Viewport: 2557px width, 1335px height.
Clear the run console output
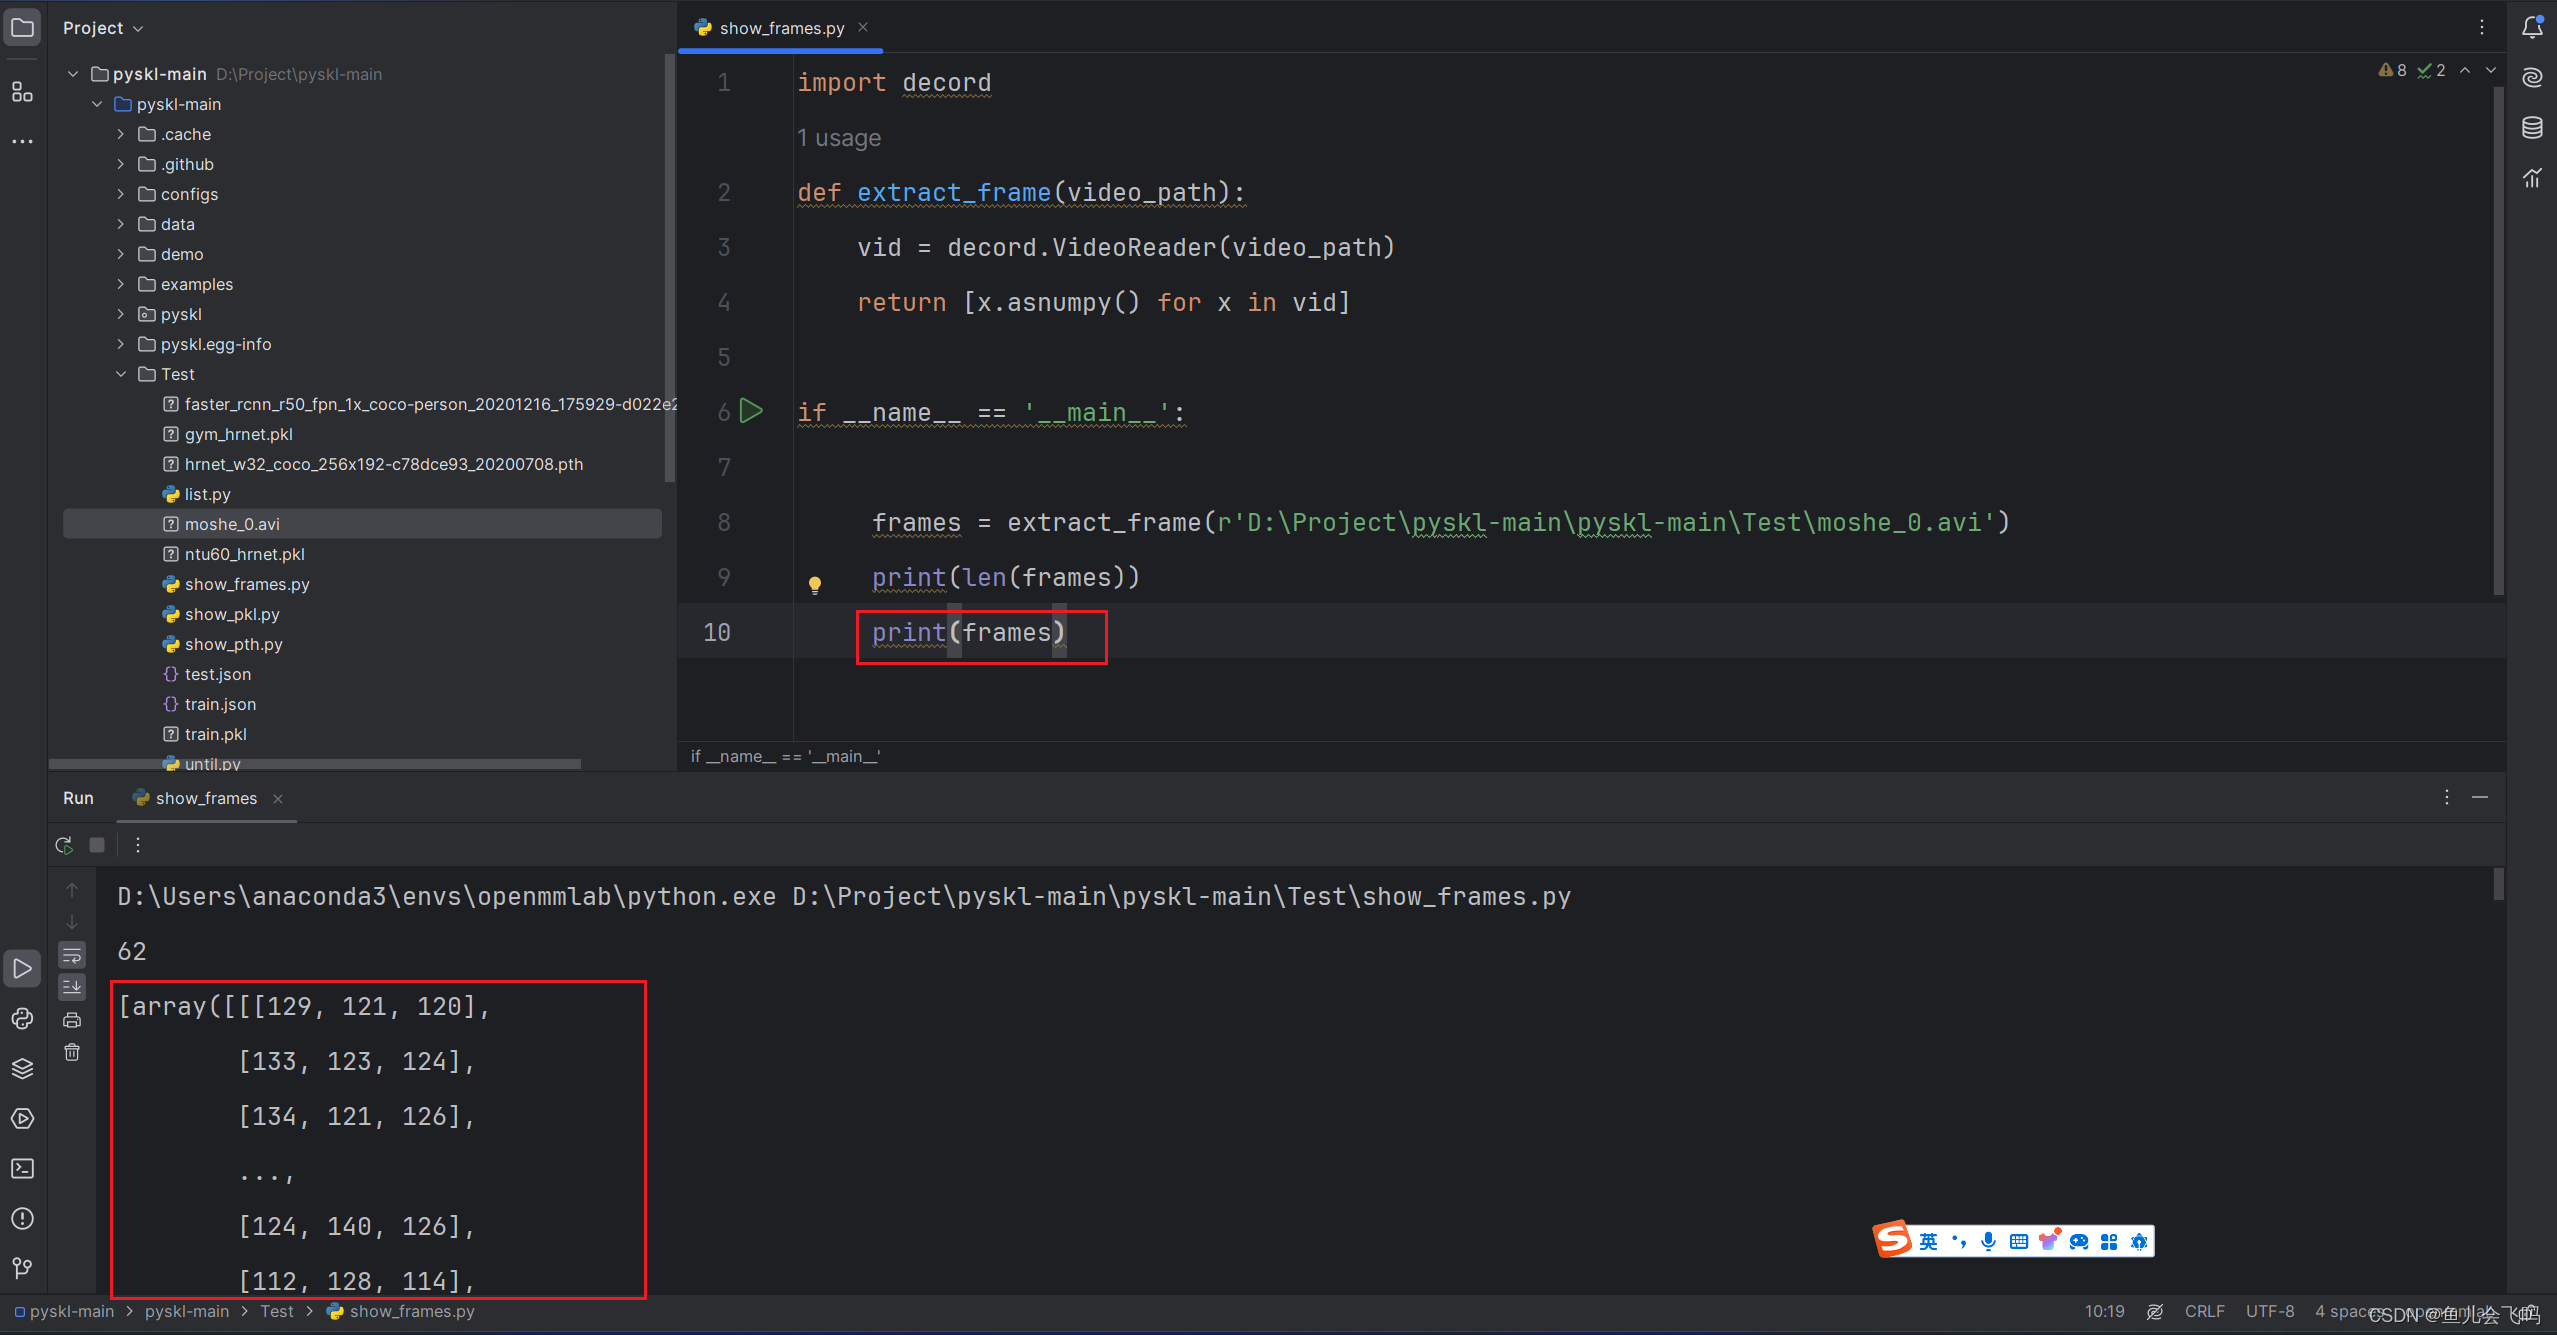(72, 1051)
